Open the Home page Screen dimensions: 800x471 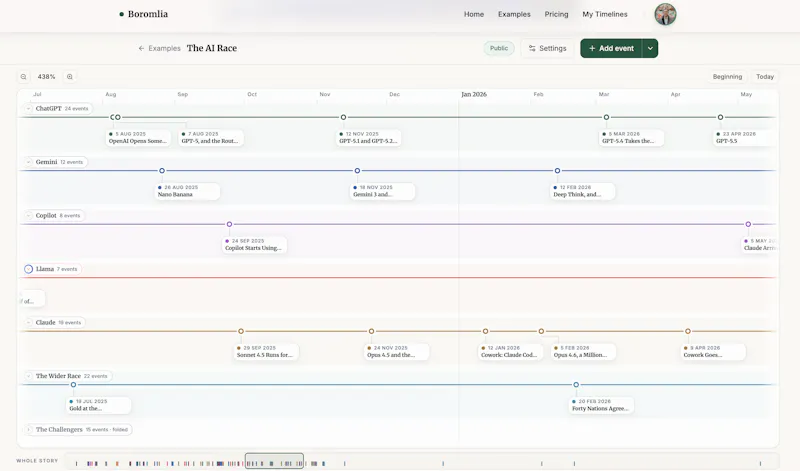473,14
